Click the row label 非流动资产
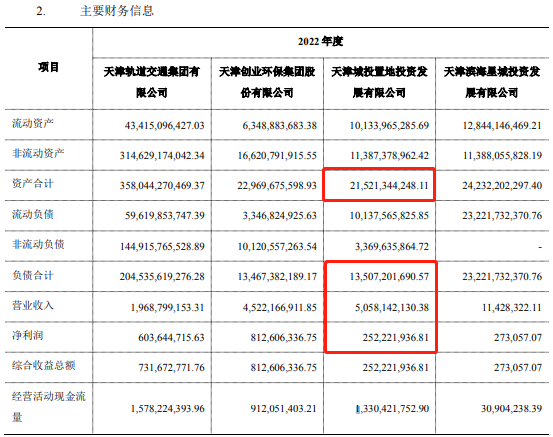The height and width of the screenshot is (437, 553). [38, 153]
